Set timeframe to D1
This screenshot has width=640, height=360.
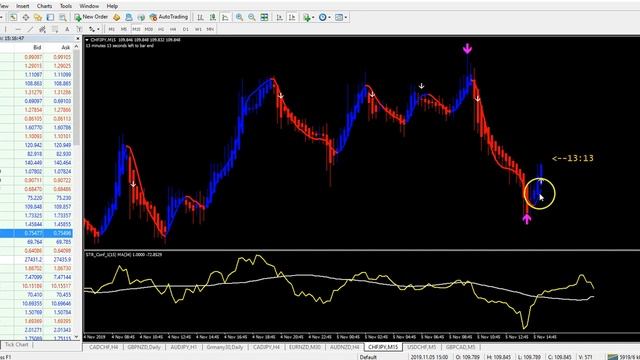click(186, 29)
